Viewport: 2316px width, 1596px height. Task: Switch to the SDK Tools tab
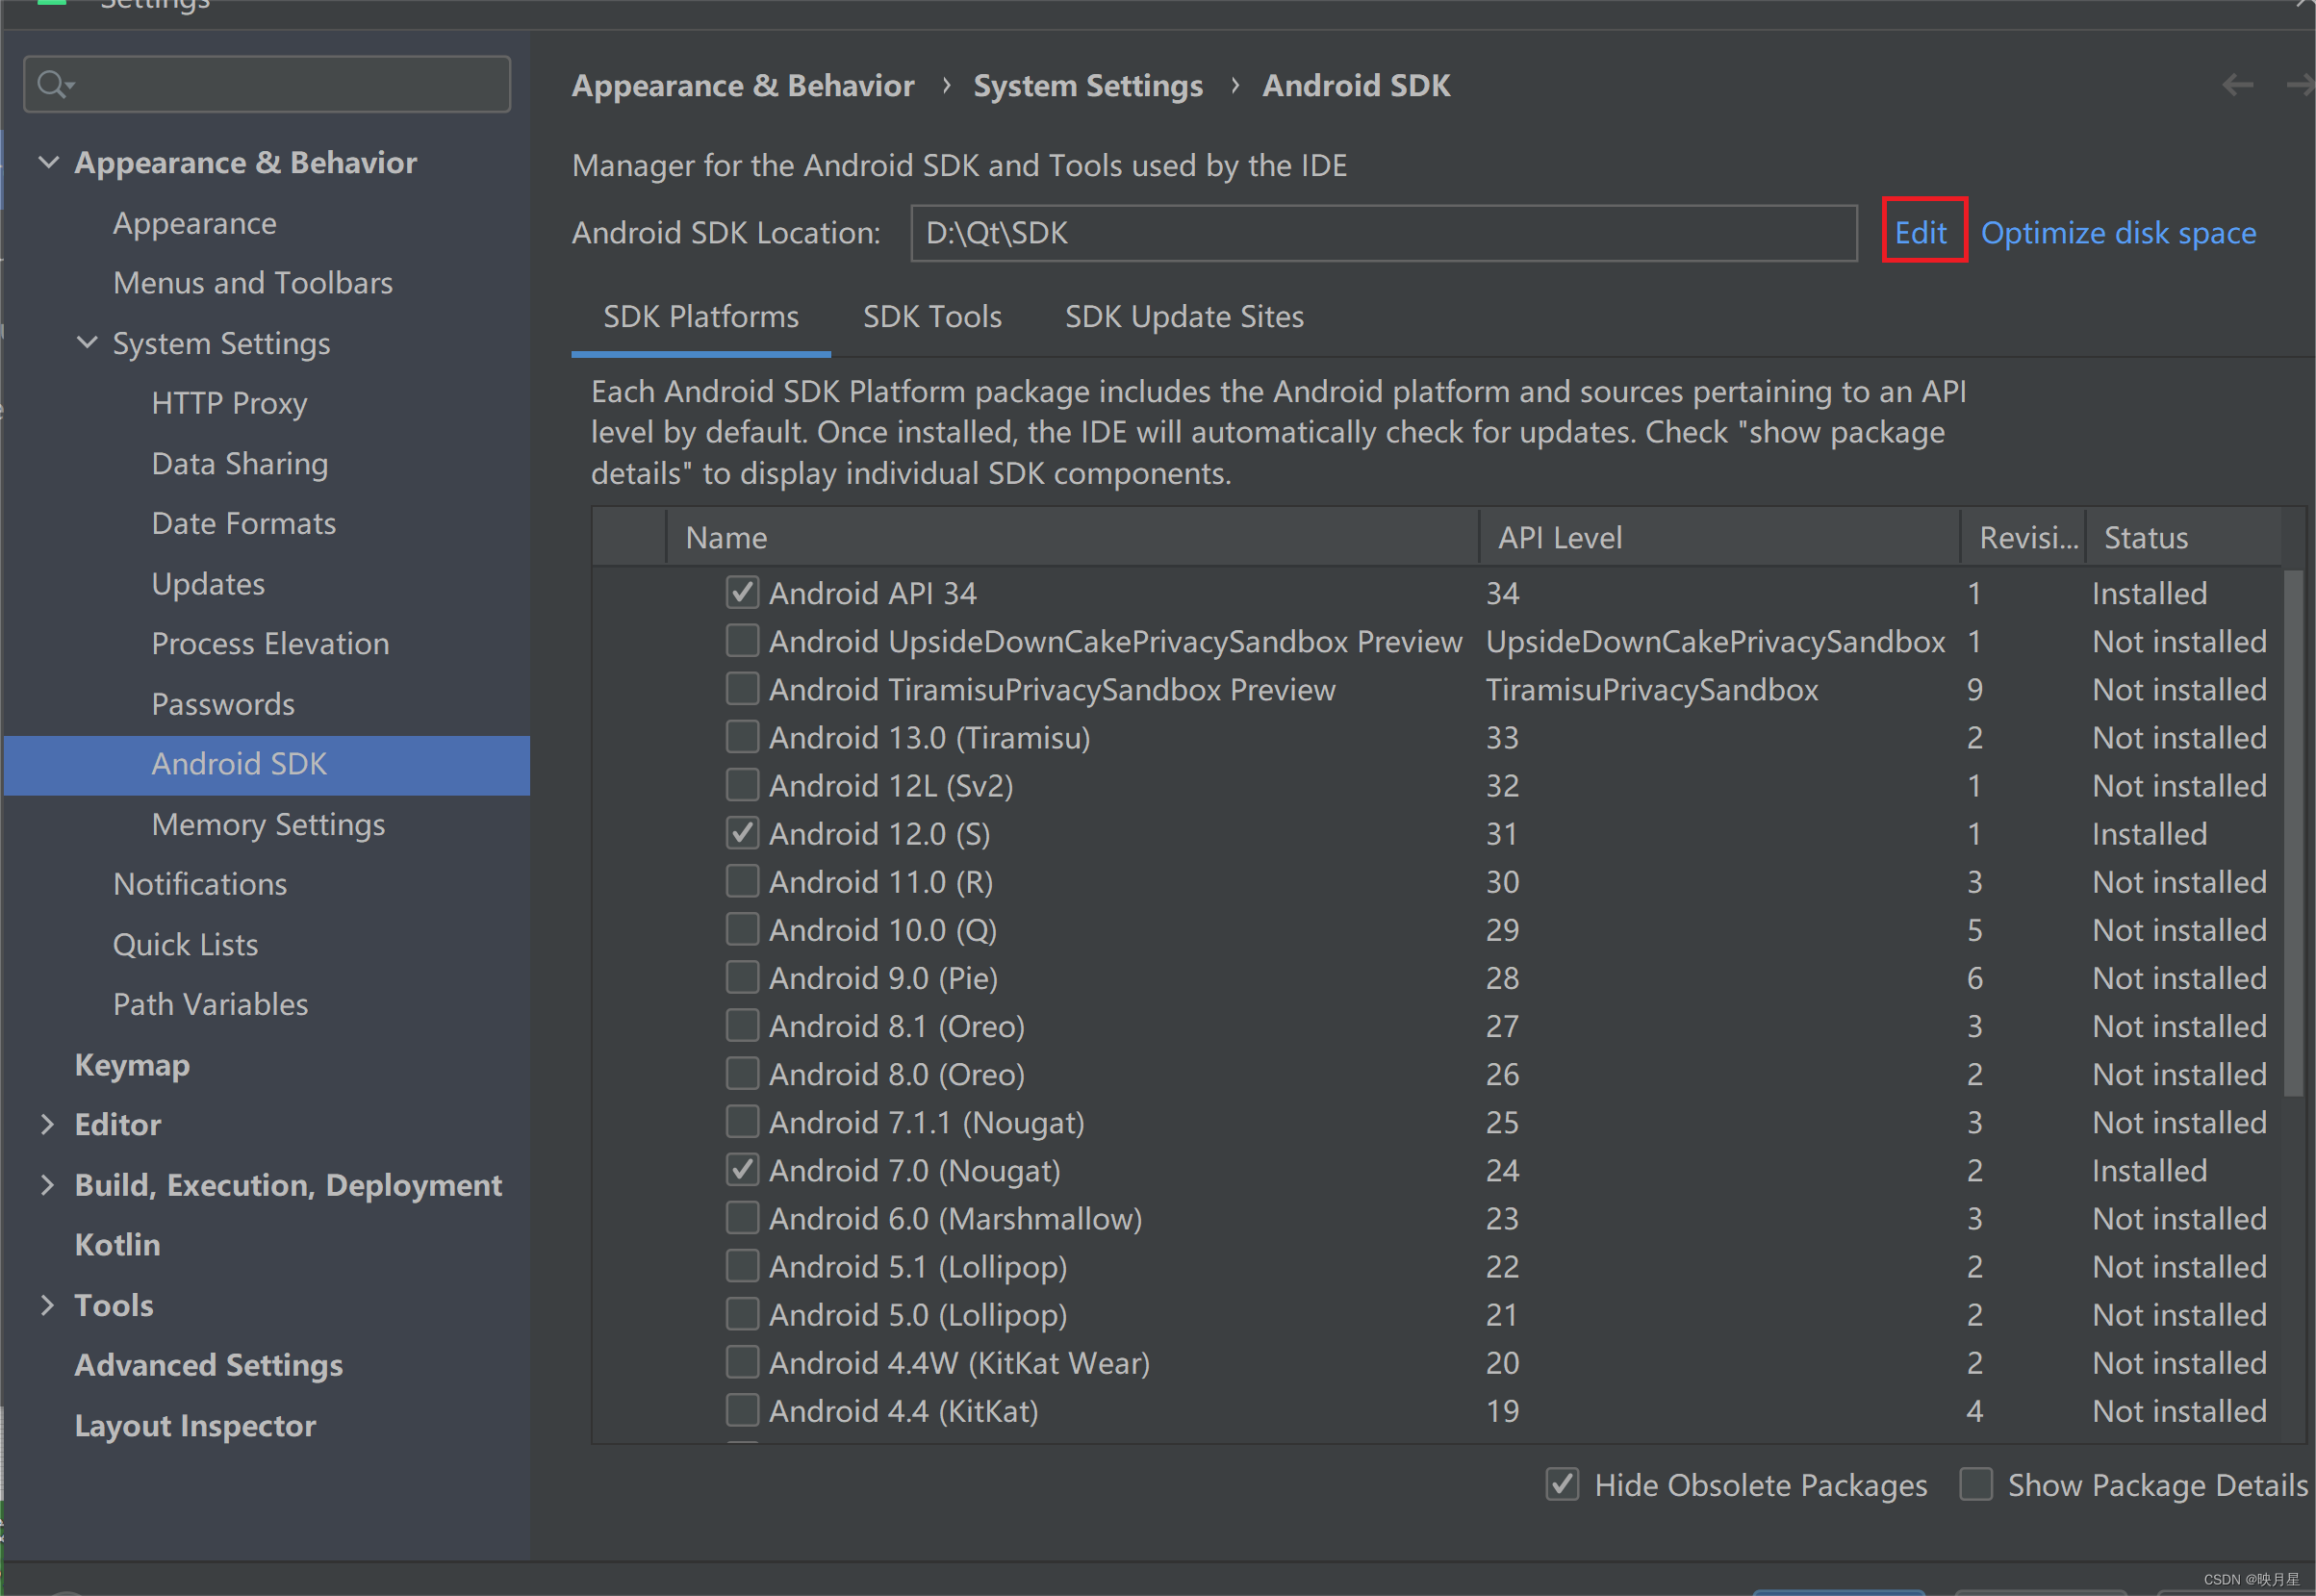[932, 317]
